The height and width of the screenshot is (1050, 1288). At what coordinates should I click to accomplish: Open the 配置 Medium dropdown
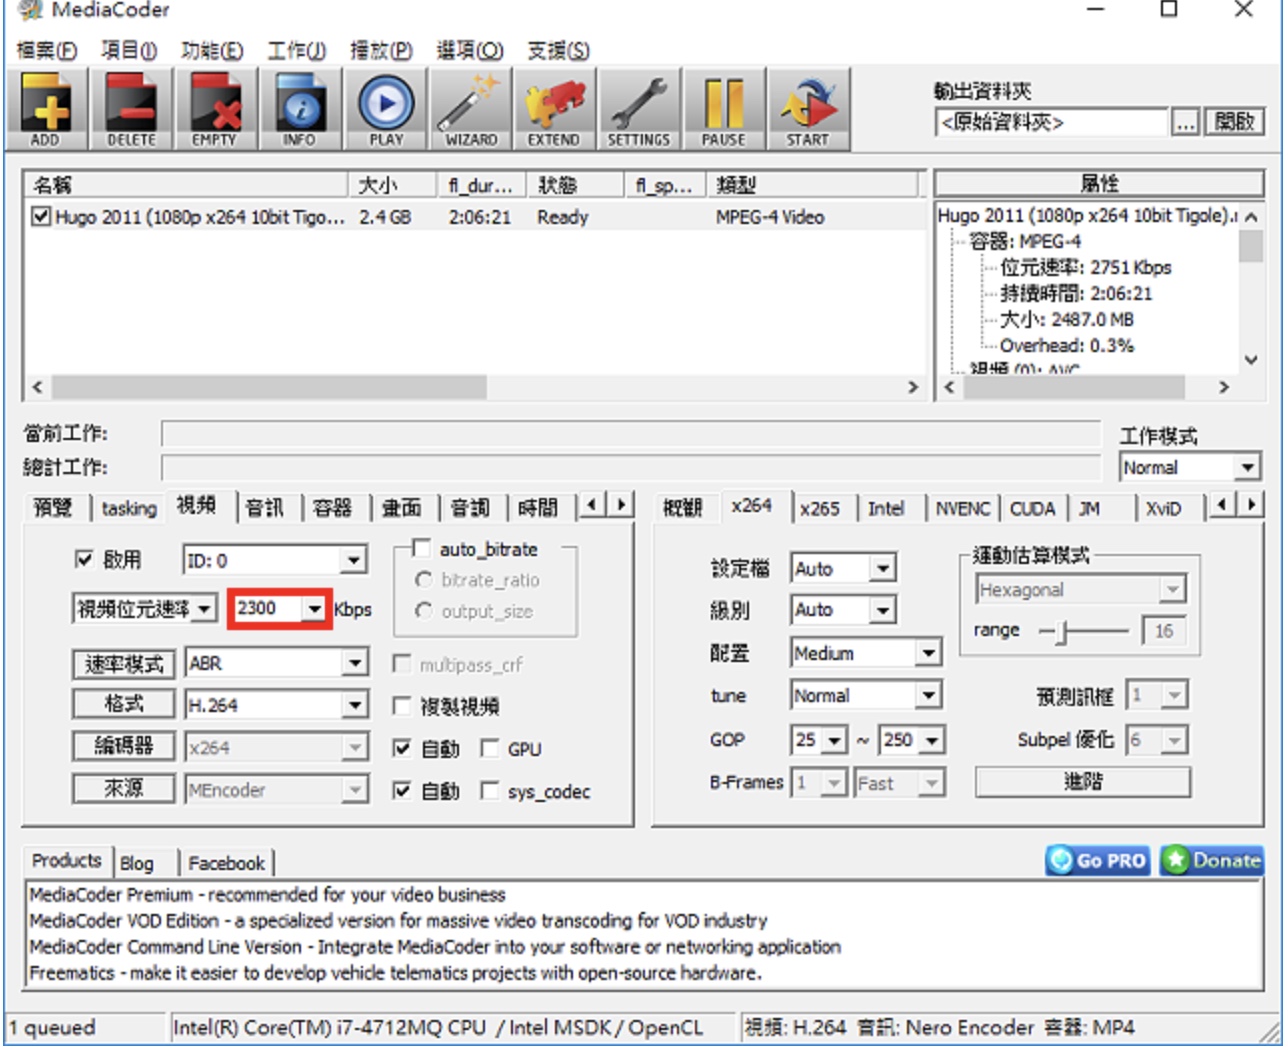[x=866, y=653]
